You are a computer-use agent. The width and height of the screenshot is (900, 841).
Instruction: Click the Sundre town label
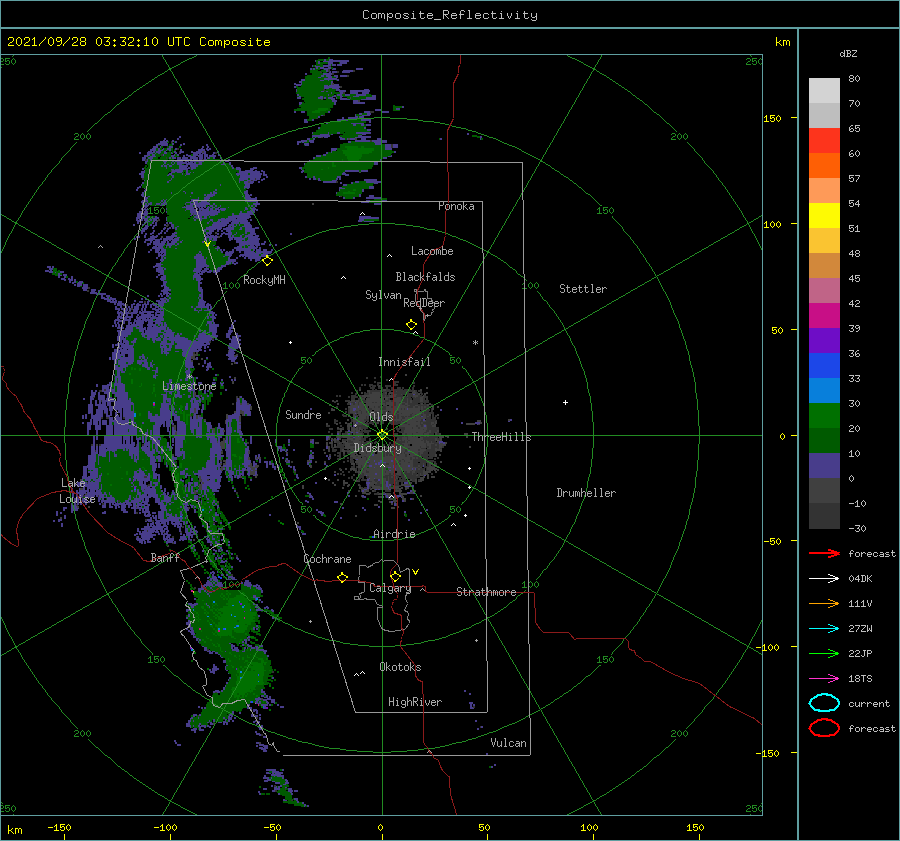[303, 414]
